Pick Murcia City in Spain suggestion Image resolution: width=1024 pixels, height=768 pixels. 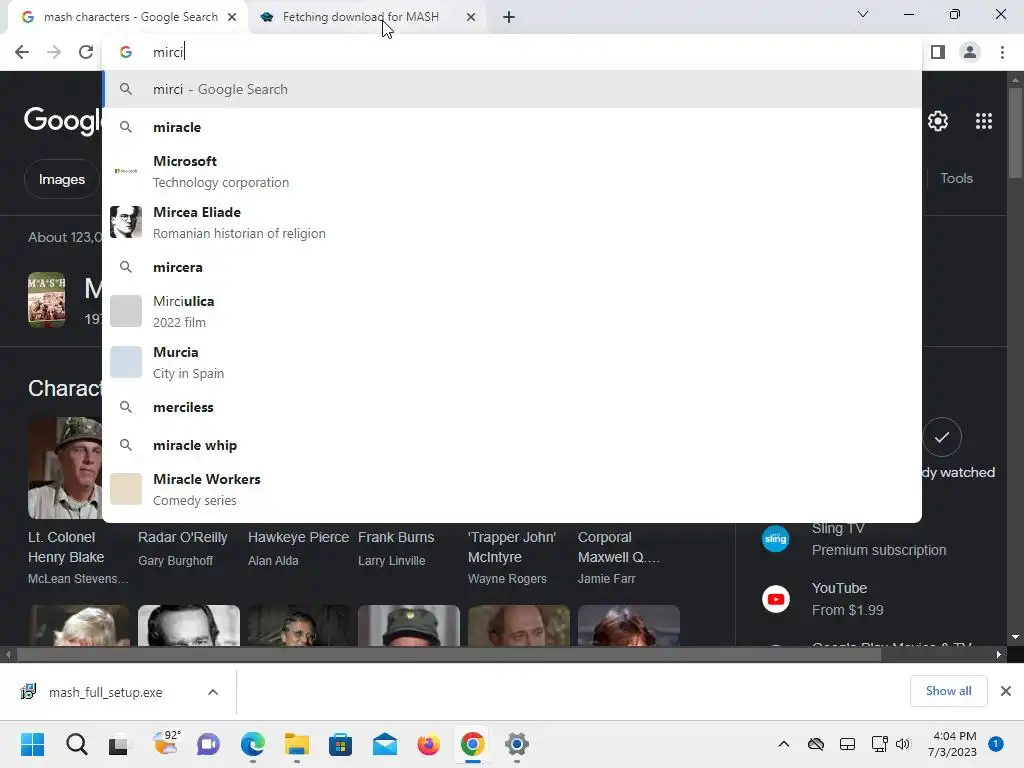click(512, 362)
